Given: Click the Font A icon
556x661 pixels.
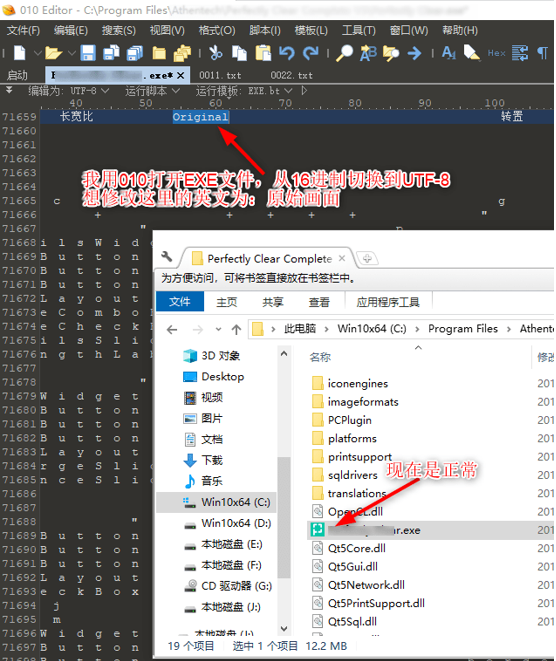Looking at the screenshot, I should pyautogui.click(x=449, y=53).
